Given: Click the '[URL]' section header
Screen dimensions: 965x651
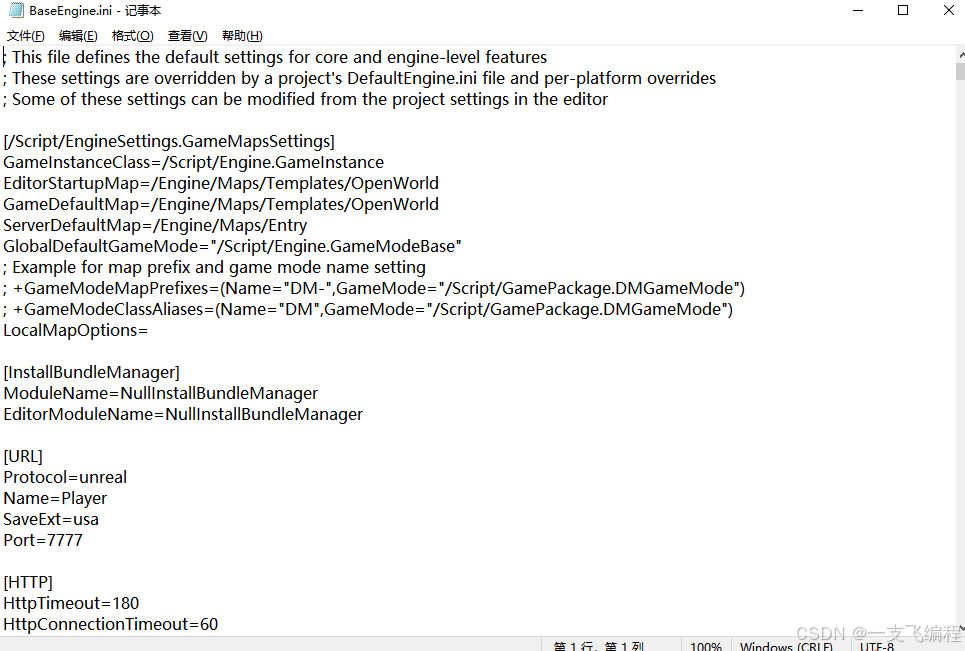Looking at the screenshot, I should [23, 457].
